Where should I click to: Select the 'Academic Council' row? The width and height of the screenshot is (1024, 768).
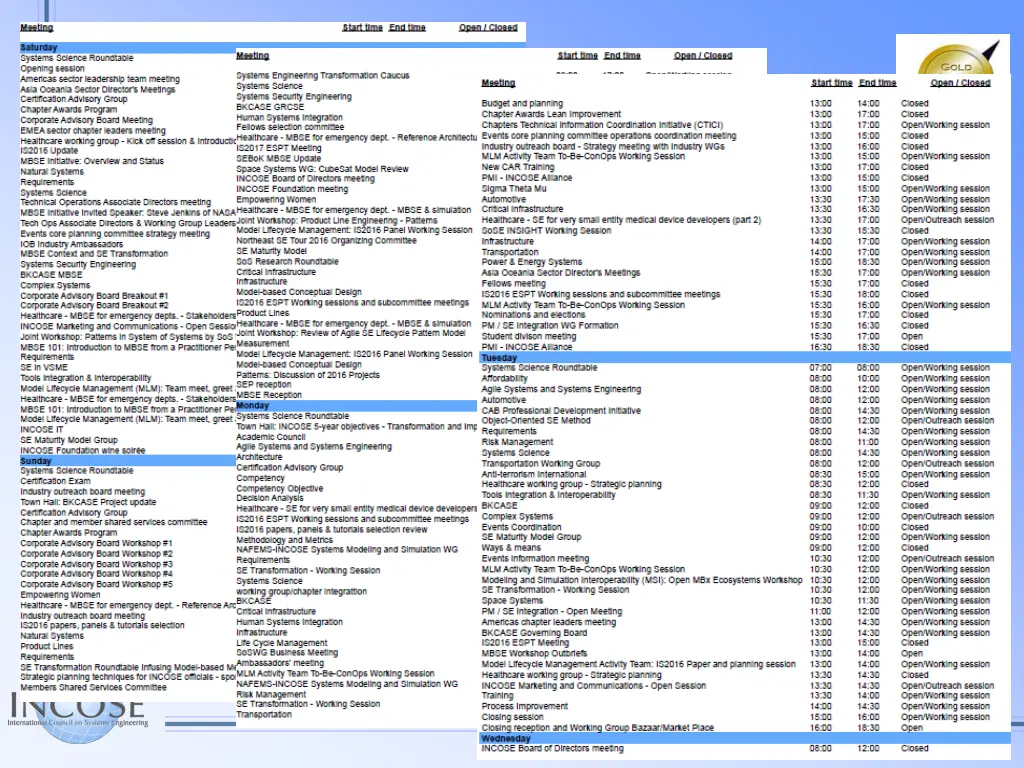[270, 437]
